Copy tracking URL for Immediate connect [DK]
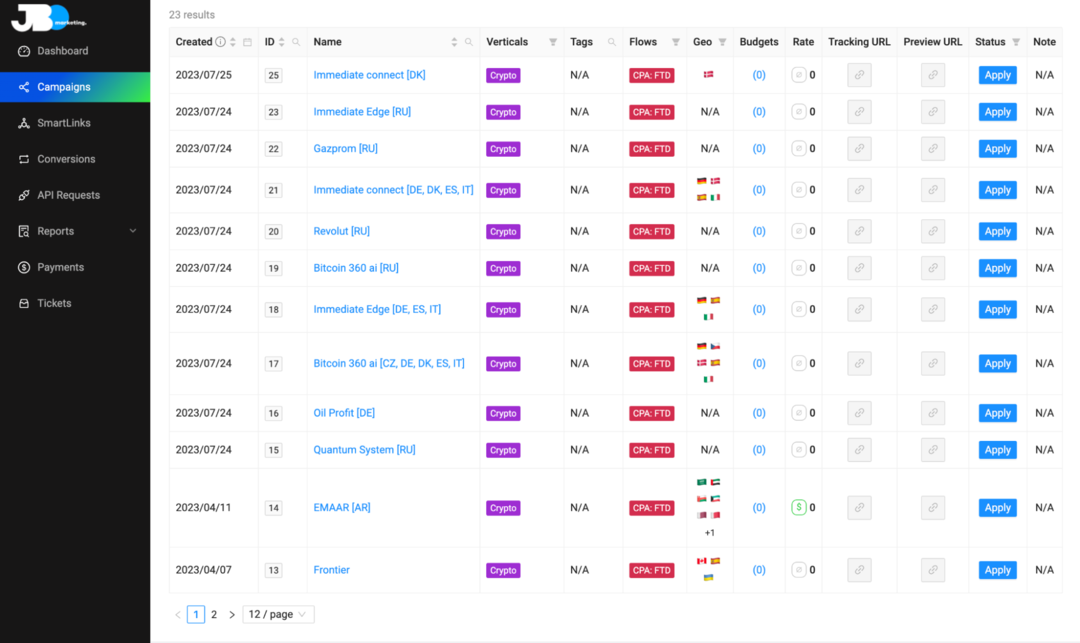 (x=859, y=75)
